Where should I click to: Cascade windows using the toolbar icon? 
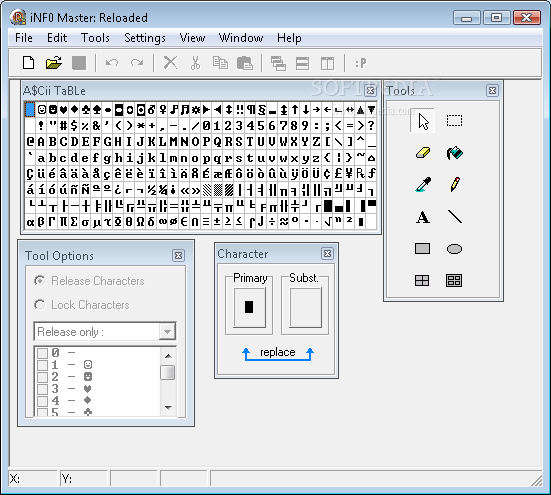278,63
